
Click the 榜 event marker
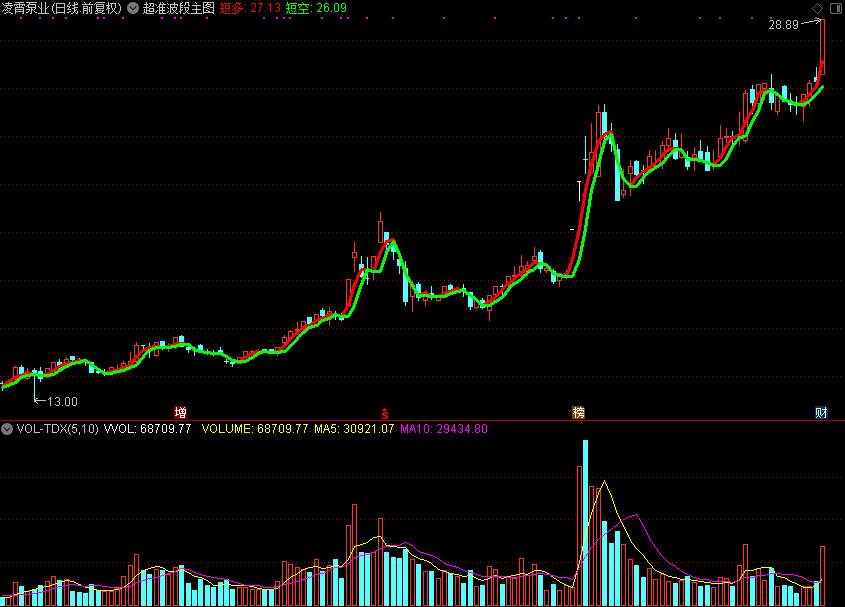click(578, 413)
